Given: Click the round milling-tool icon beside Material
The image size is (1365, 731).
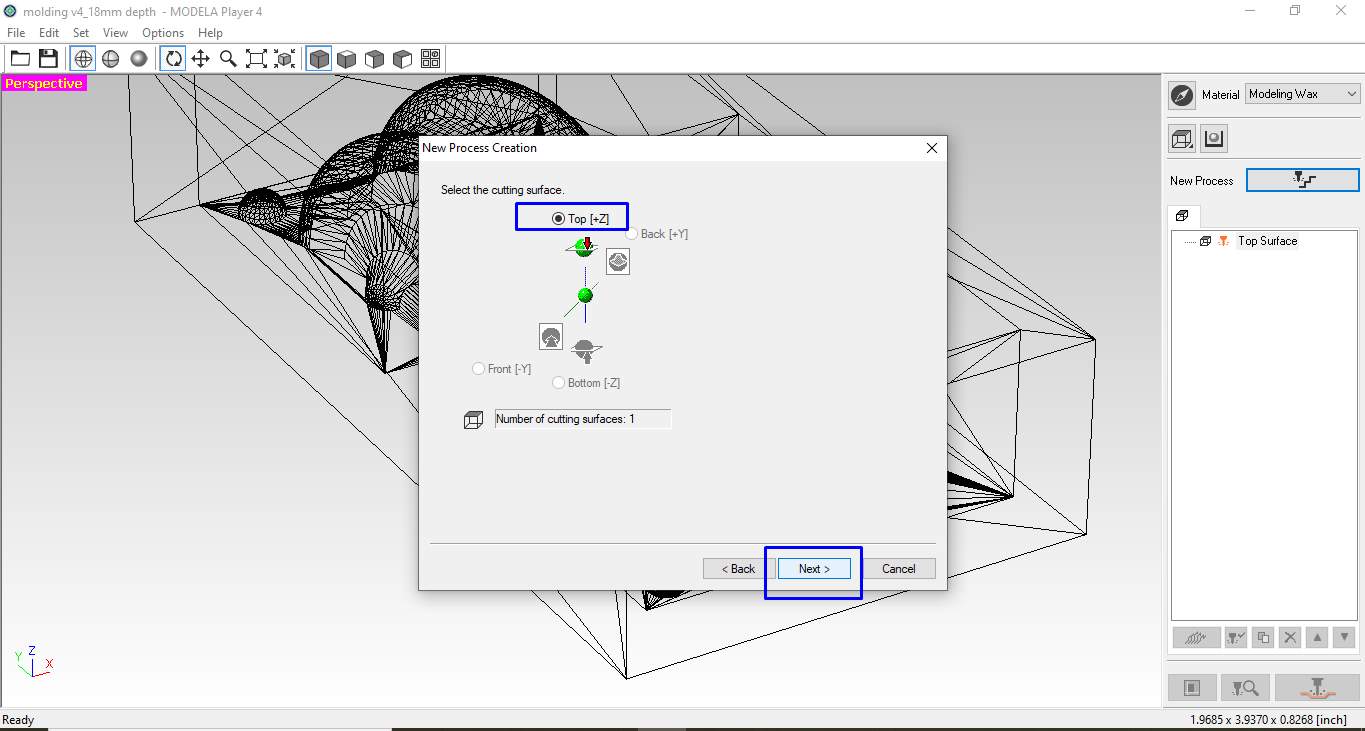Looking at the screenshot, I should [x=1182, y=95].
